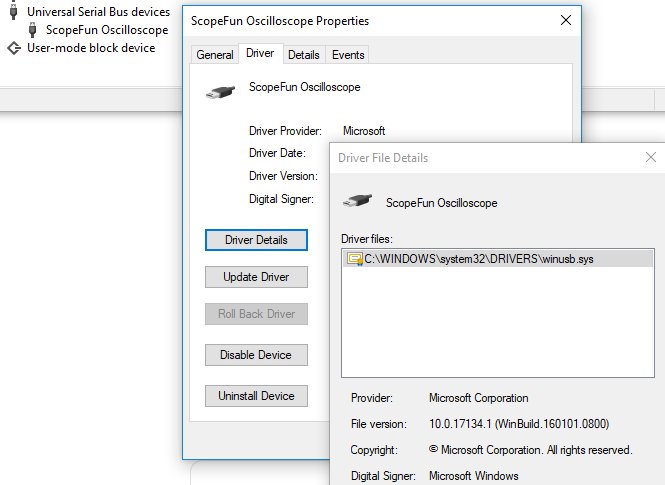Click the USB device icon in Properties Driver tab

[221, 92]
